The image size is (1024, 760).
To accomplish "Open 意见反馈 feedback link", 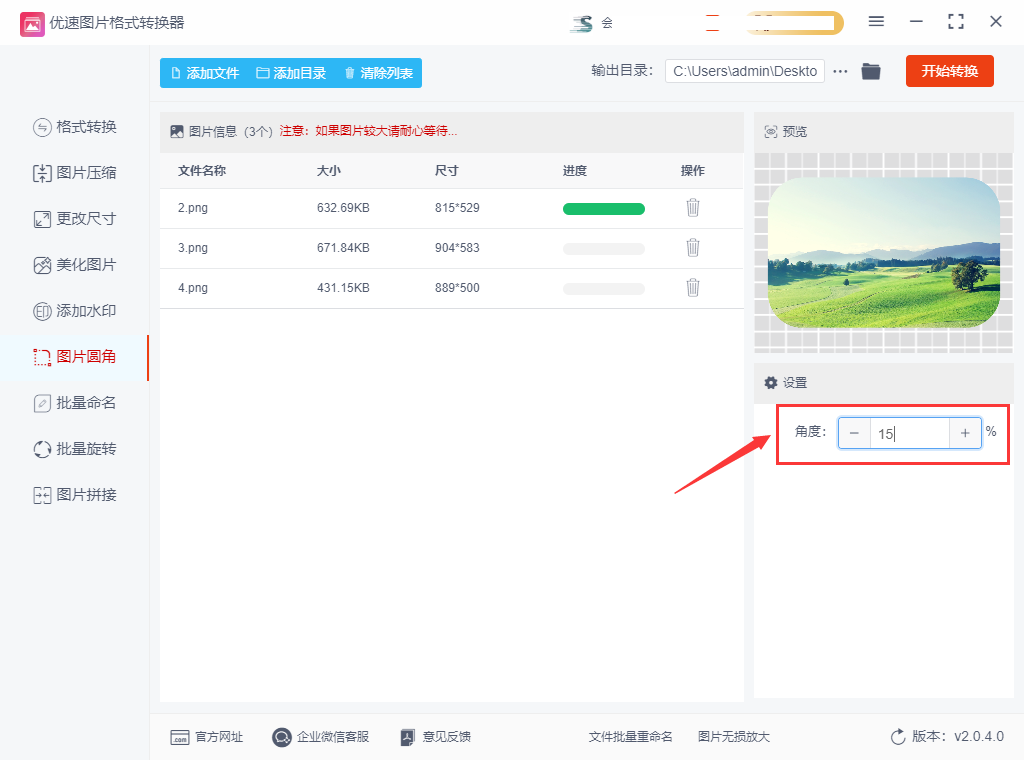I will pos(436,737).
